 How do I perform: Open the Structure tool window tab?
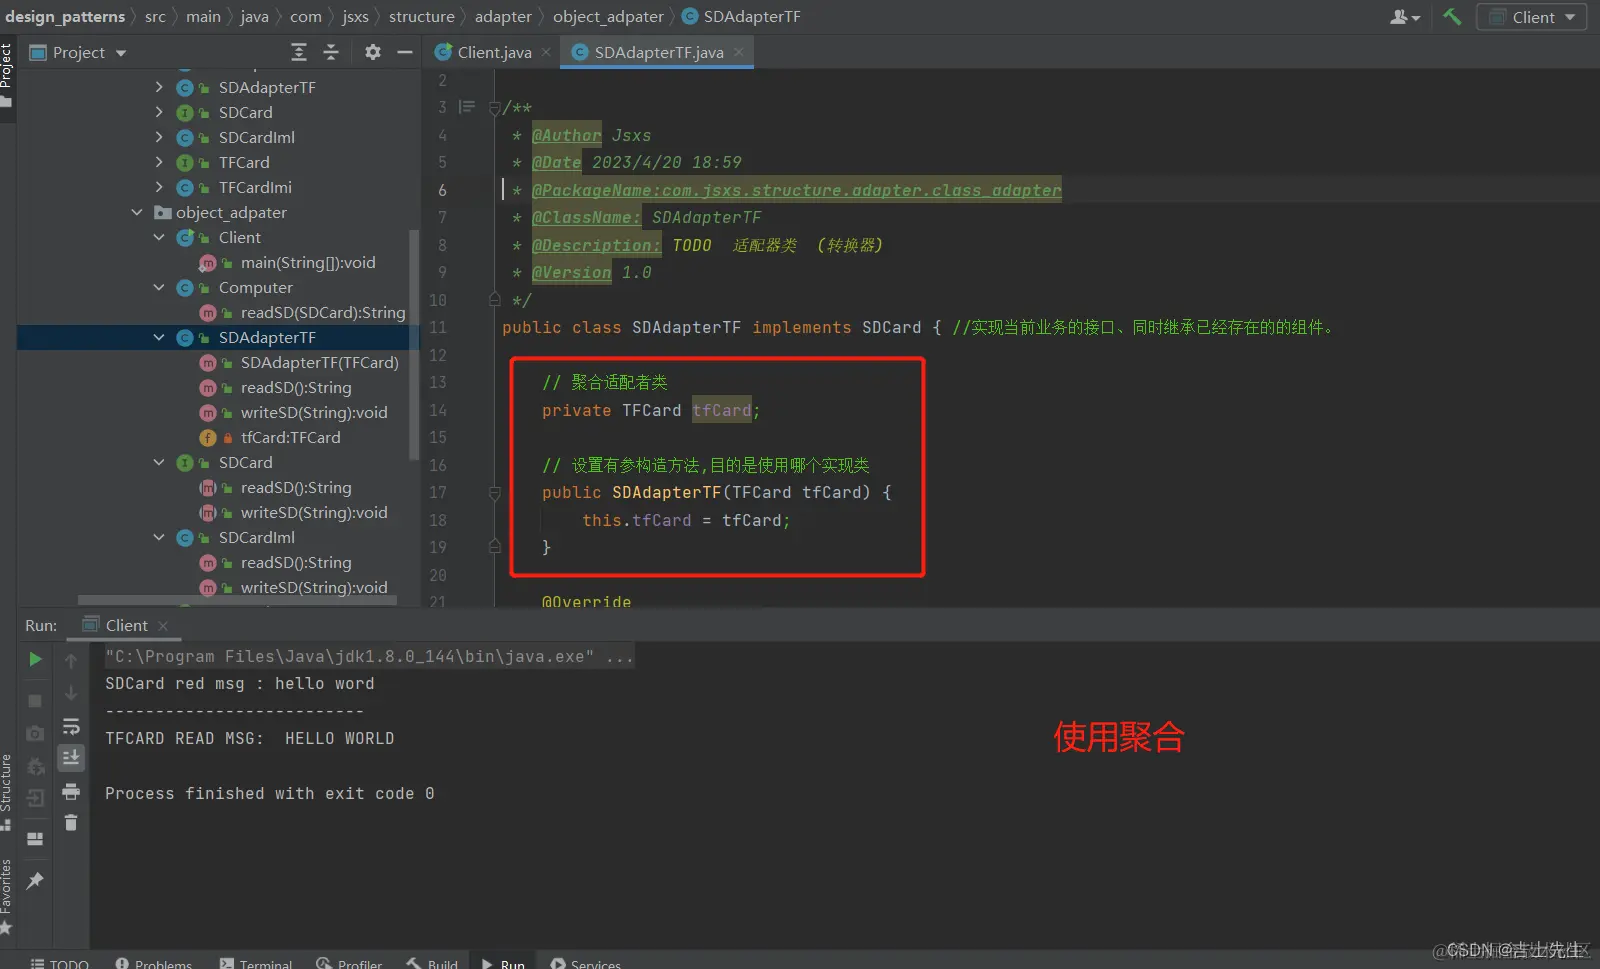tap(7, 790)
